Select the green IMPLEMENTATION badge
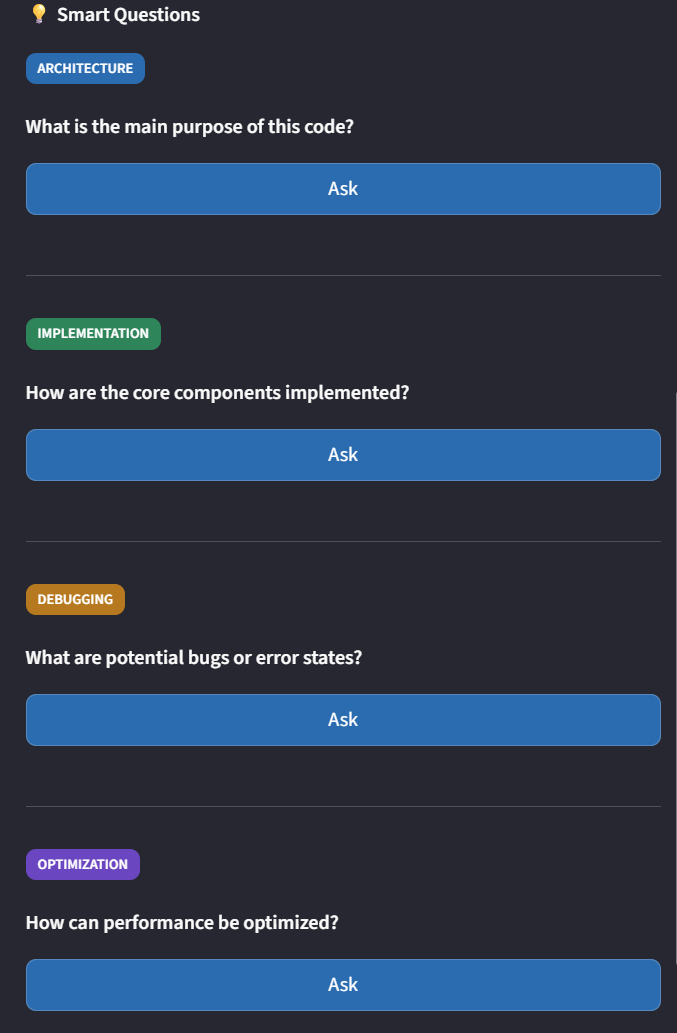Screen dimensions: 677x1033 93,334
